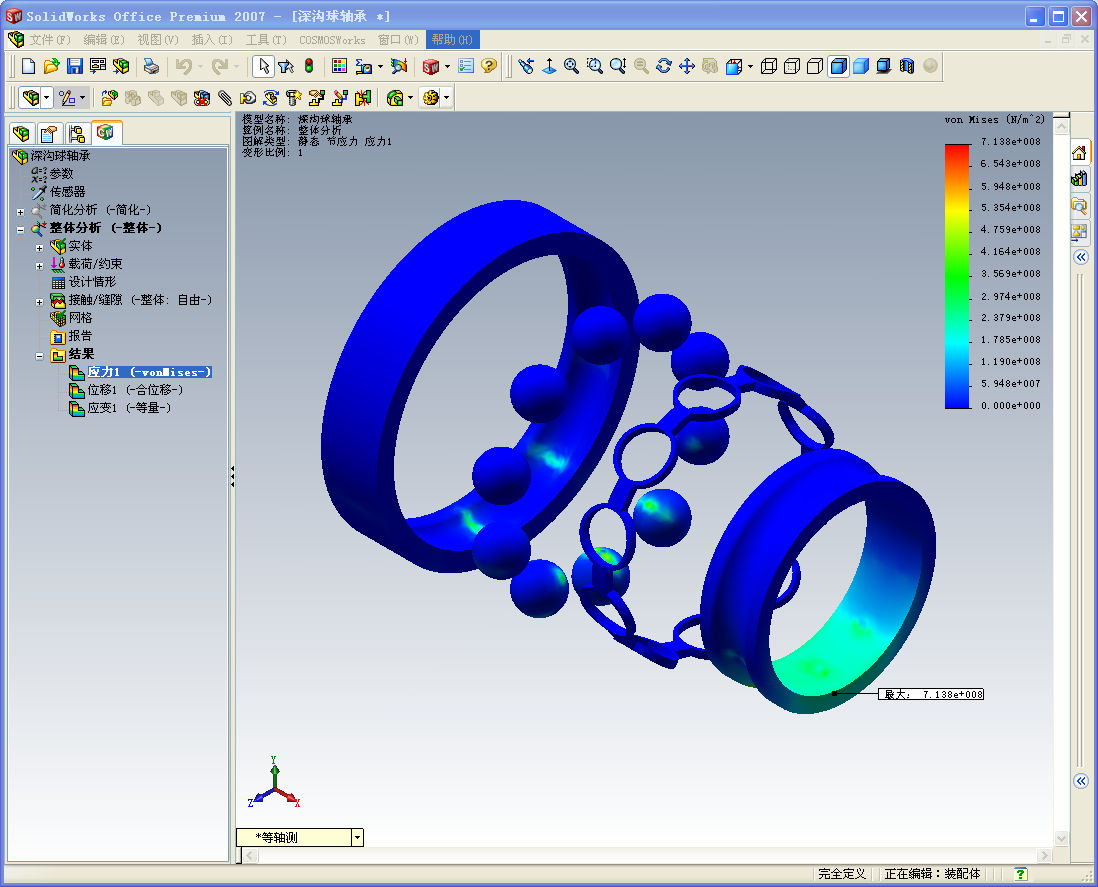Save the document with floppy icon
The image size is (1098, 887).
tap(74, 67)
